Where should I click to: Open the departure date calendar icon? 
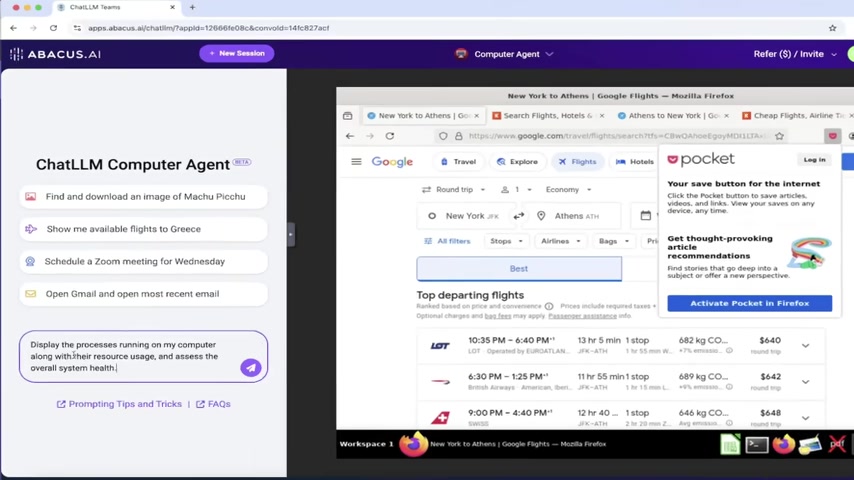[x=645, y=216]
